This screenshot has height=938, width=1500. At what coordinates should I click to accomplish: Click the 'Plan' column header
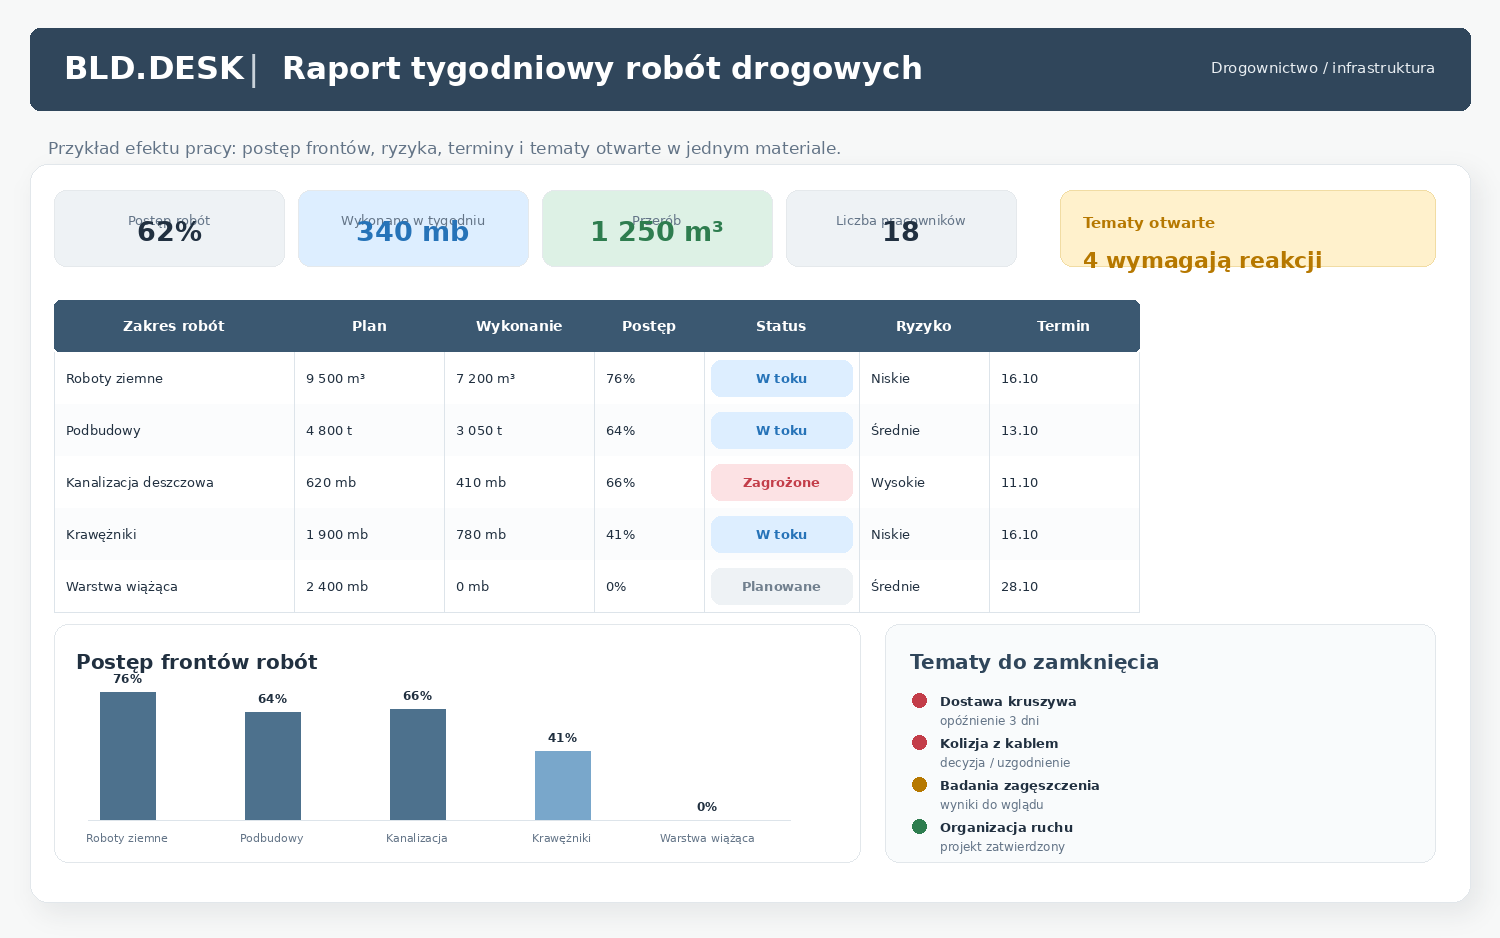369,326
